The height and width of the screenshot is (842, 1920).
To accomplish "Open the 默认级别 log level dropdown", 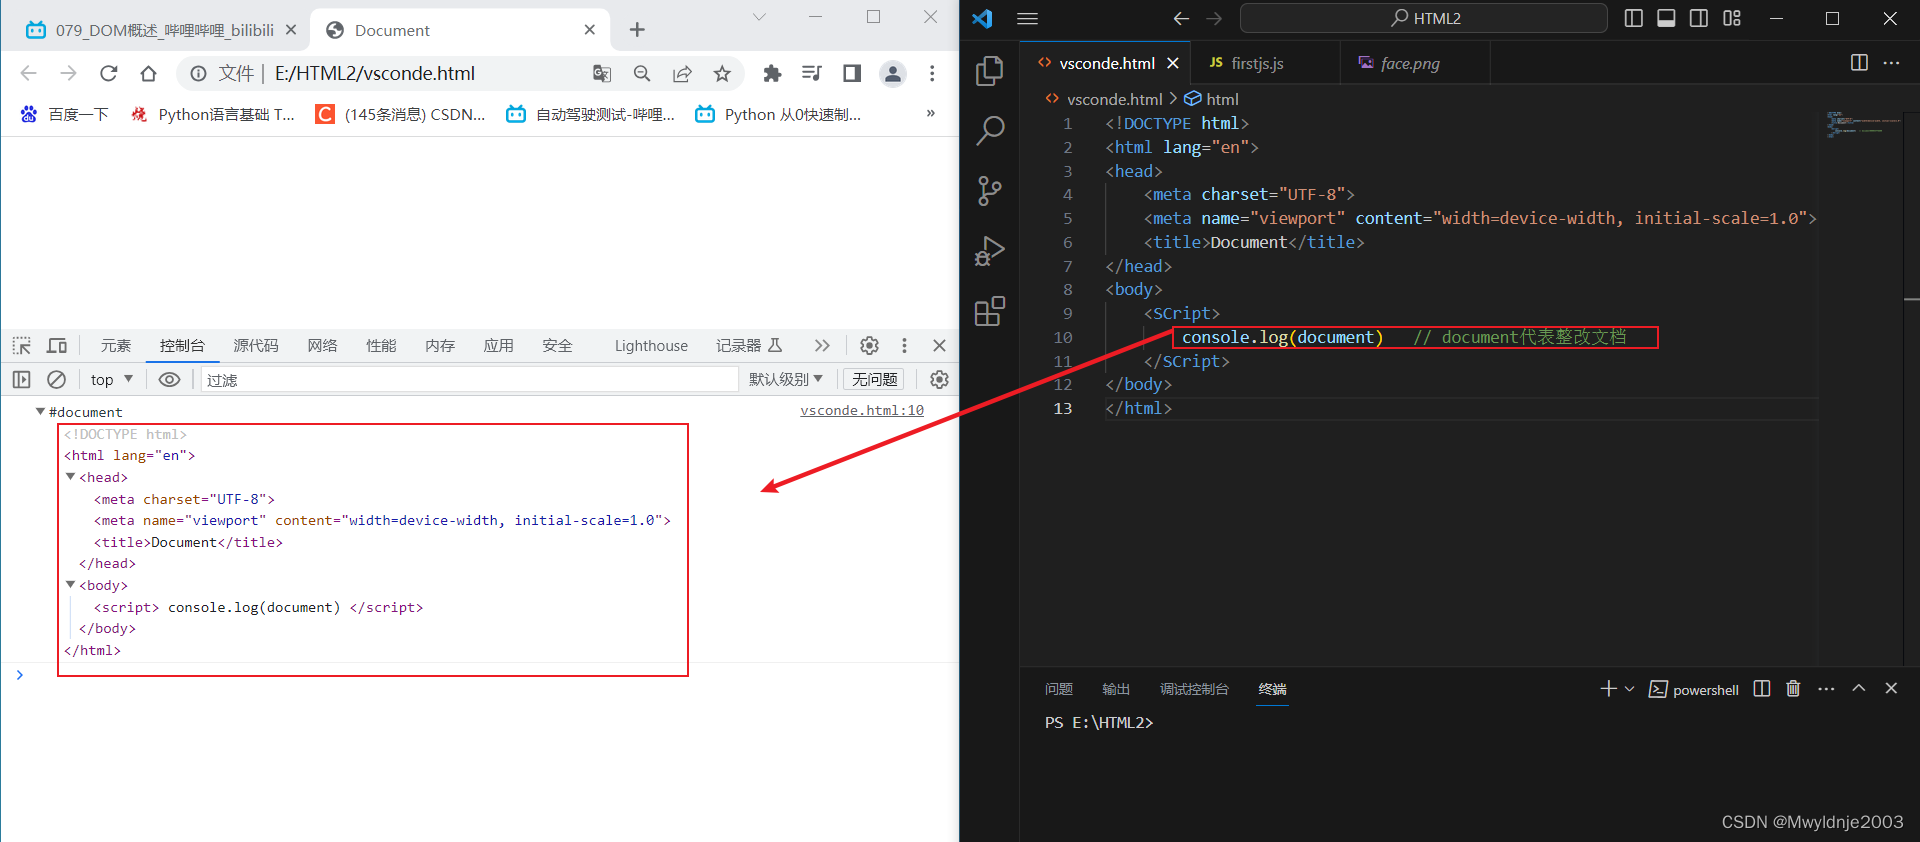I will [786, 379].
